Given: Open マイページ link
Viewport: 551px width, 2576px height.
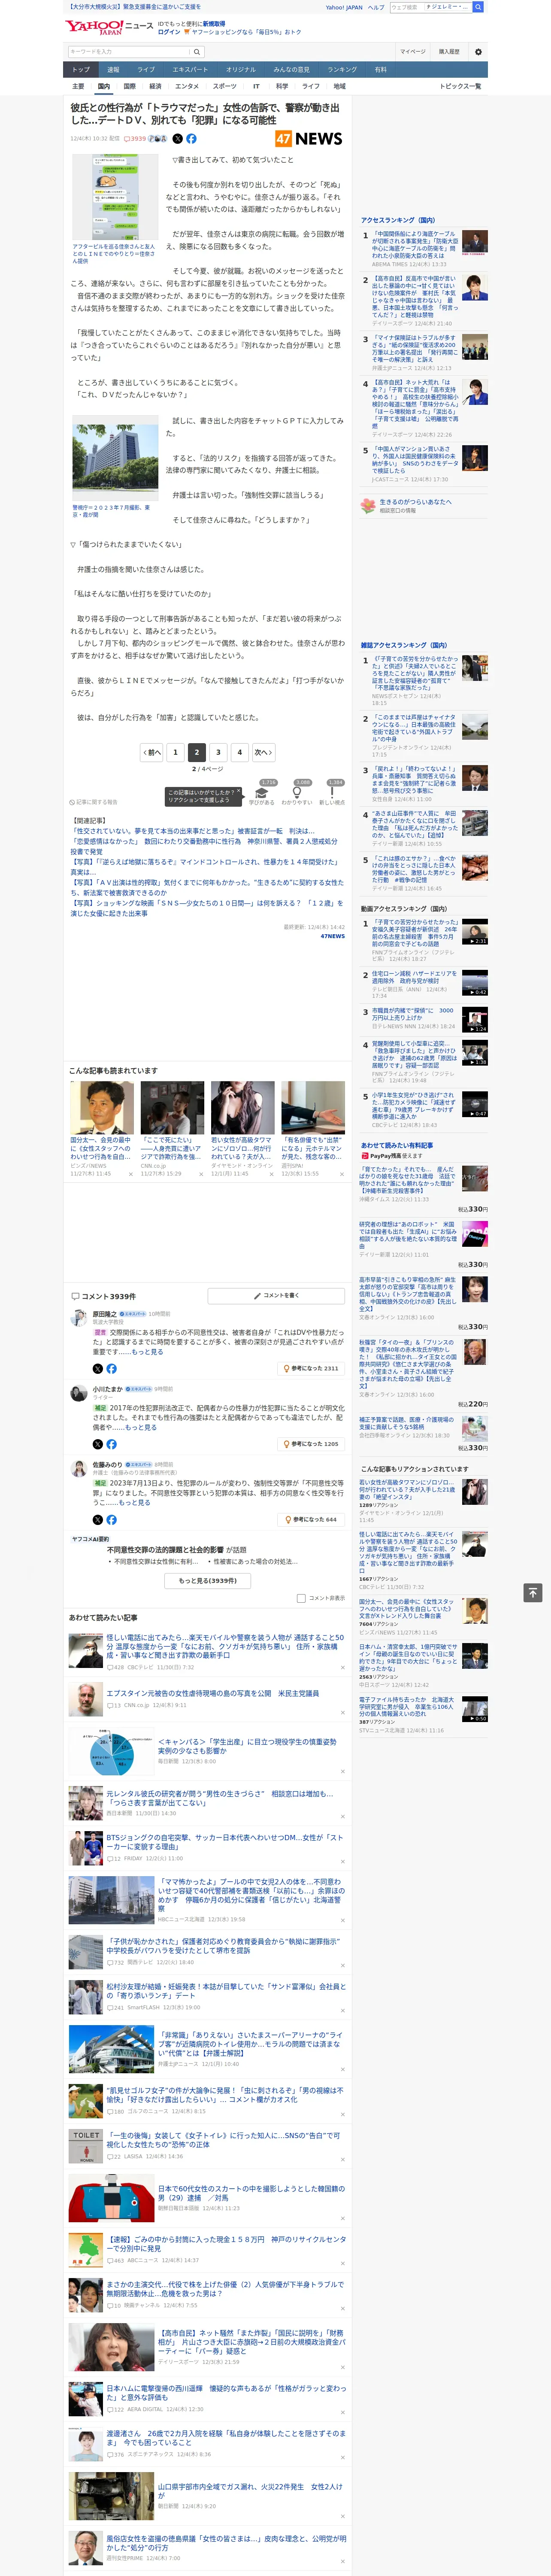Looking at the screenshot, I should click(412, 51).
